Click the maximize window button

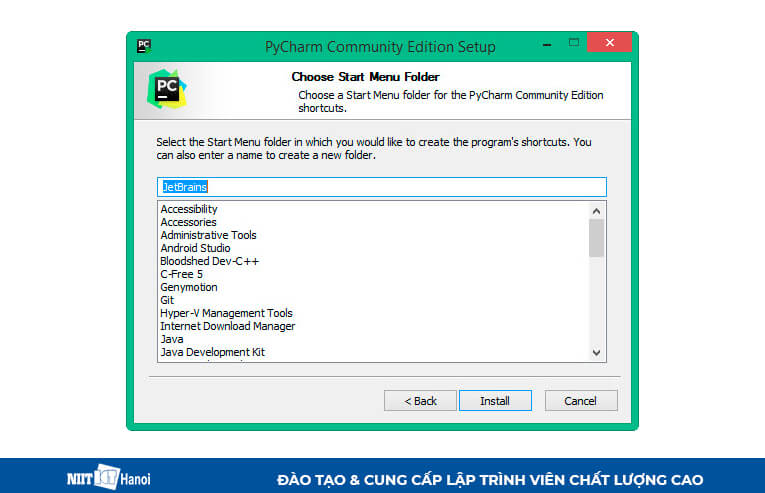(574, 43)
